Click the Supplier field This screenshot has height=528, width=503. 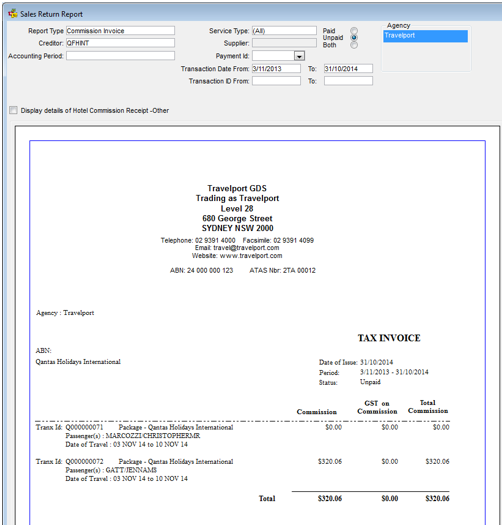(284, 43)
